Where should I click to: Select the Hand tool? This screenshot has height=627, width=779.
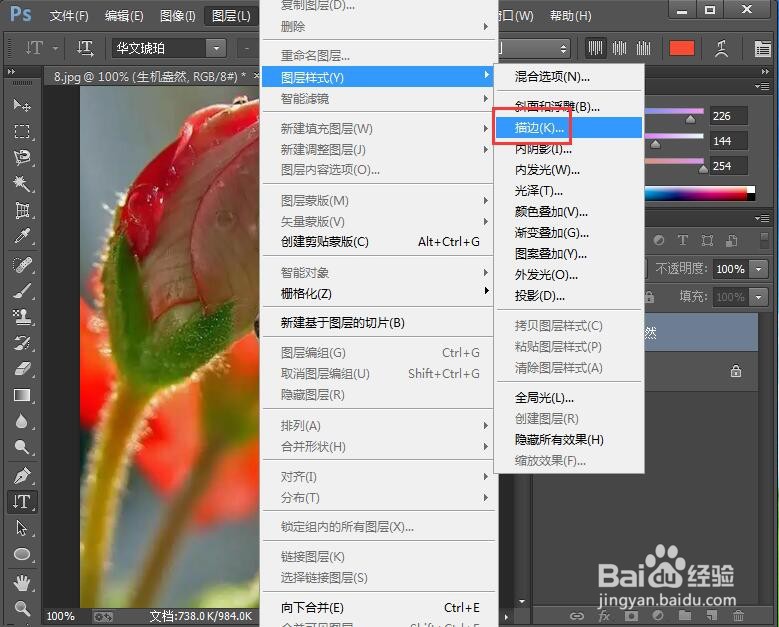[x=22, y=582]
